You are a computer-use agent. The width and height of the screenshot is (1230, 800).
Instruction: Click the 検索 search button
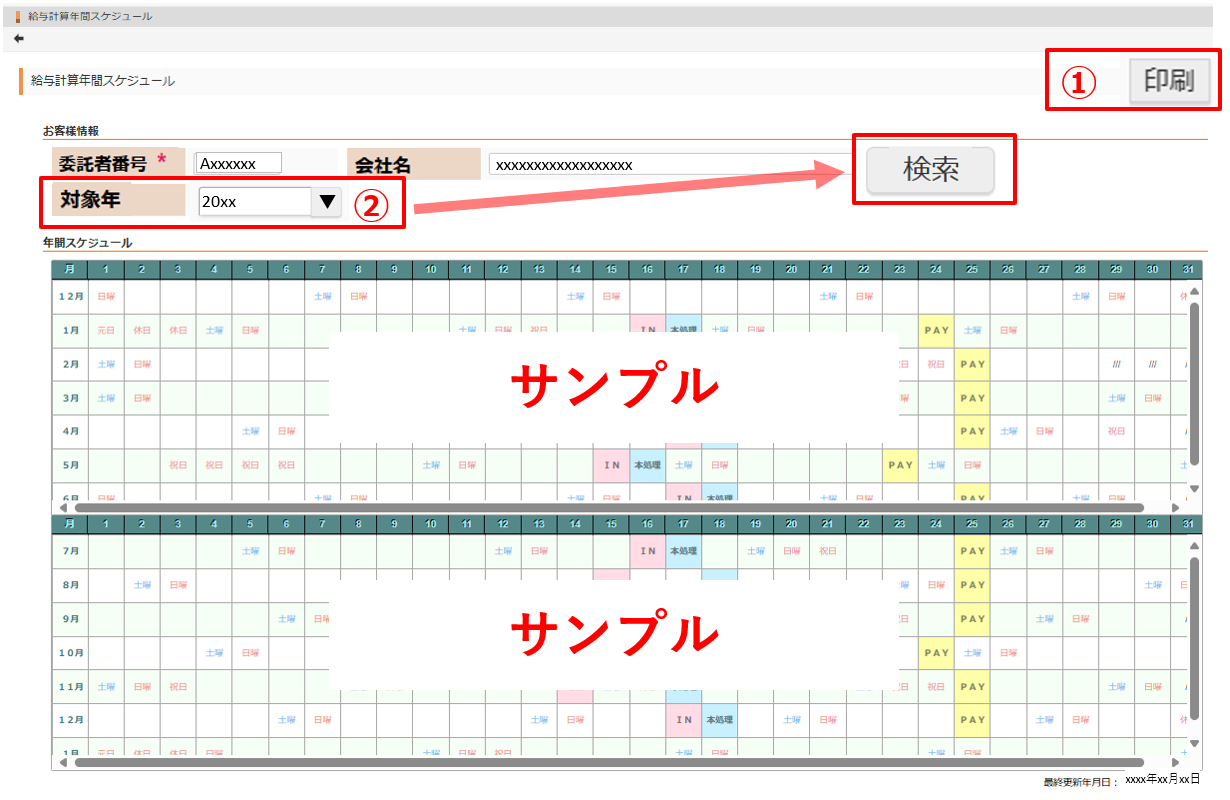pyautogui.click(x=930, y=170)
